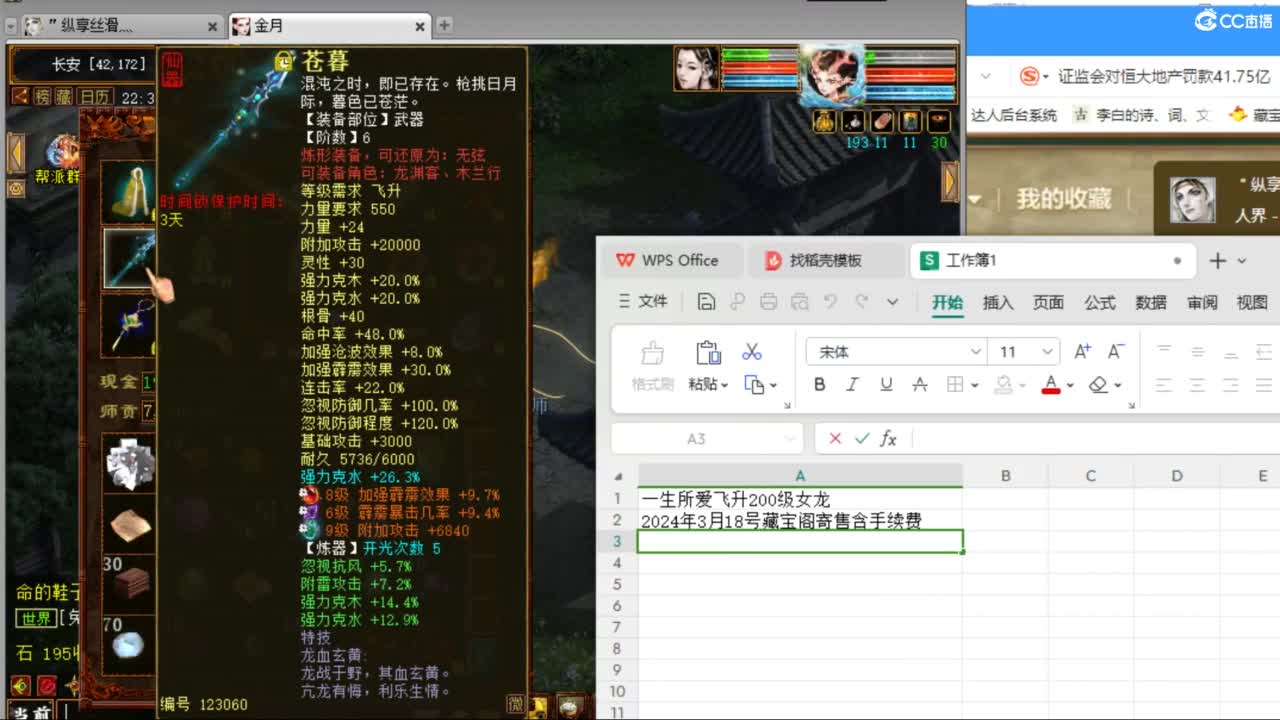Click the print preview icon in WPS
The image size is (1280, 720).
(x=799, y=301)
